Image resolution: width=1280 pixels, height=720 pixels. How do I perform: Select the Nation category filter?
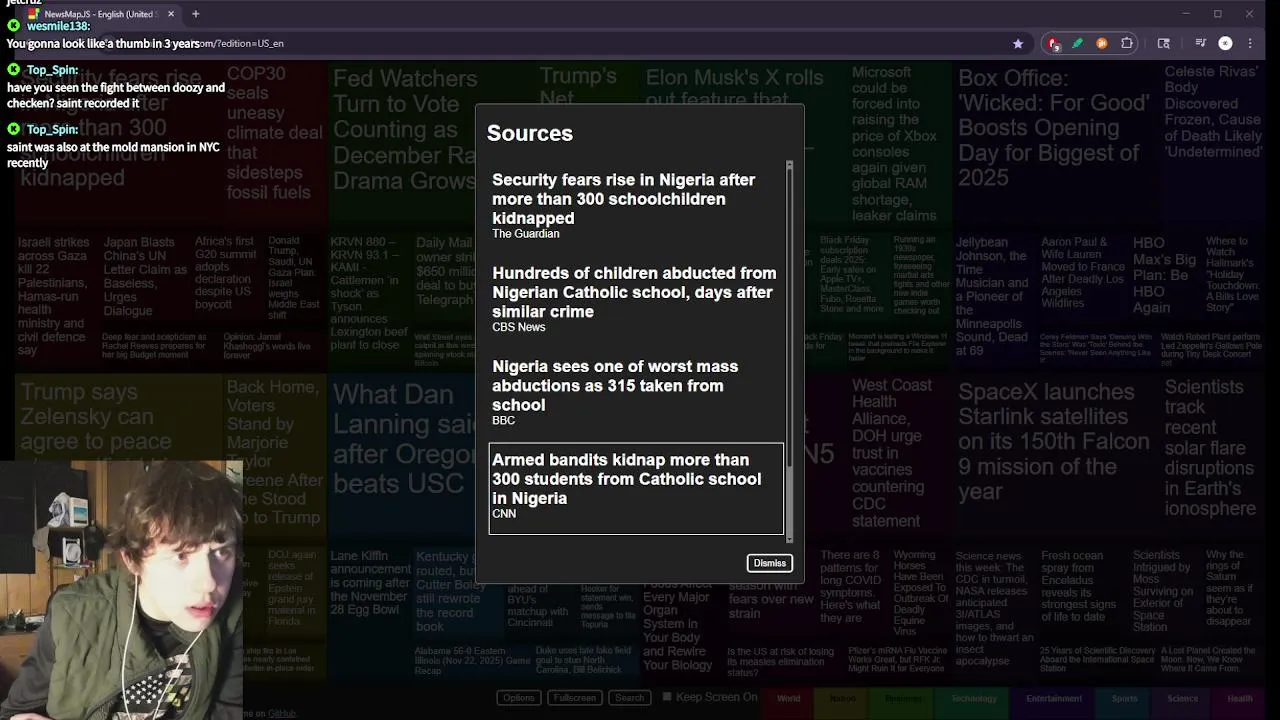pyautogui.click(x=842, y=698)
